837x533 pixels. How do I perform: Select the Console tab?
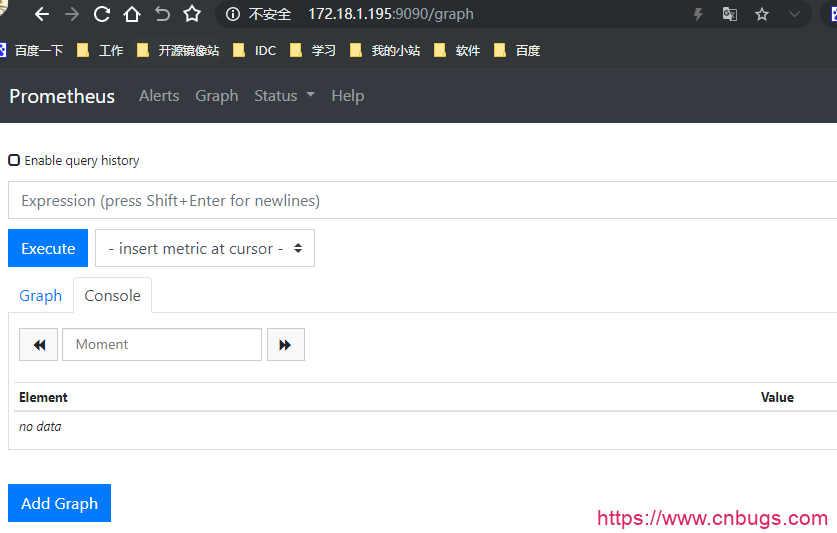[112, 296]
